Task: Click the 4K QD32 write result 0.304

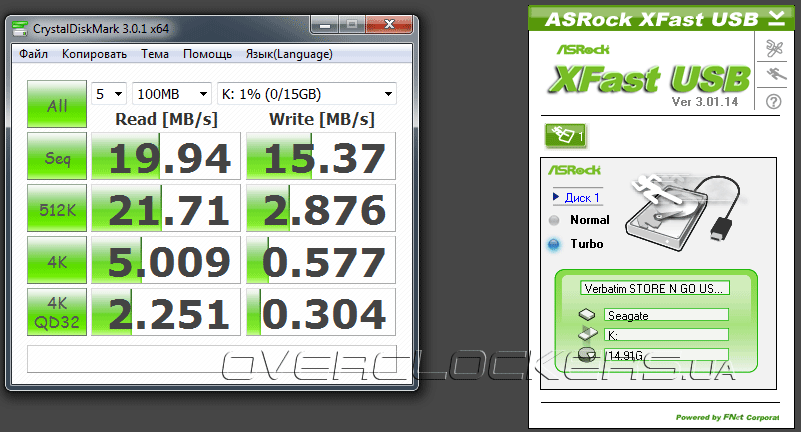Action: pos(321,312)
